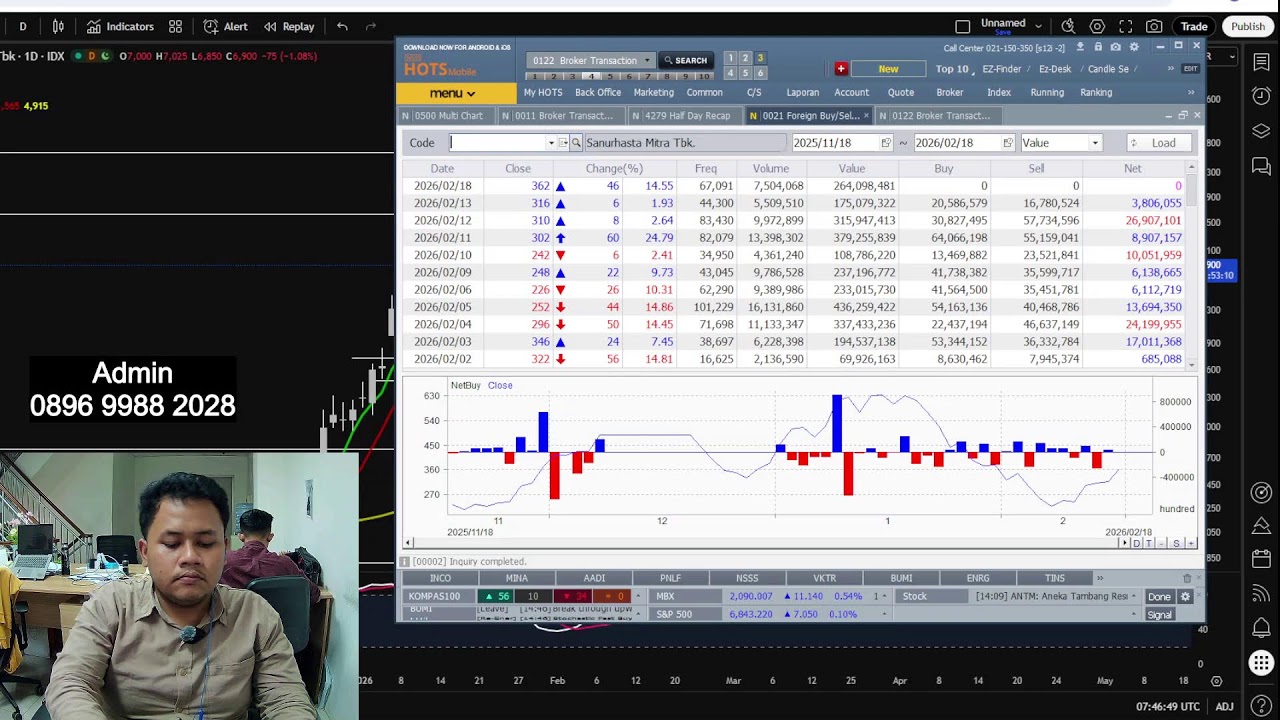Viewport: 1280px width, 720px height.
Task: Open watchlist panel in right sidebar
Action: pyautogui.click(x=1261, y=62)
